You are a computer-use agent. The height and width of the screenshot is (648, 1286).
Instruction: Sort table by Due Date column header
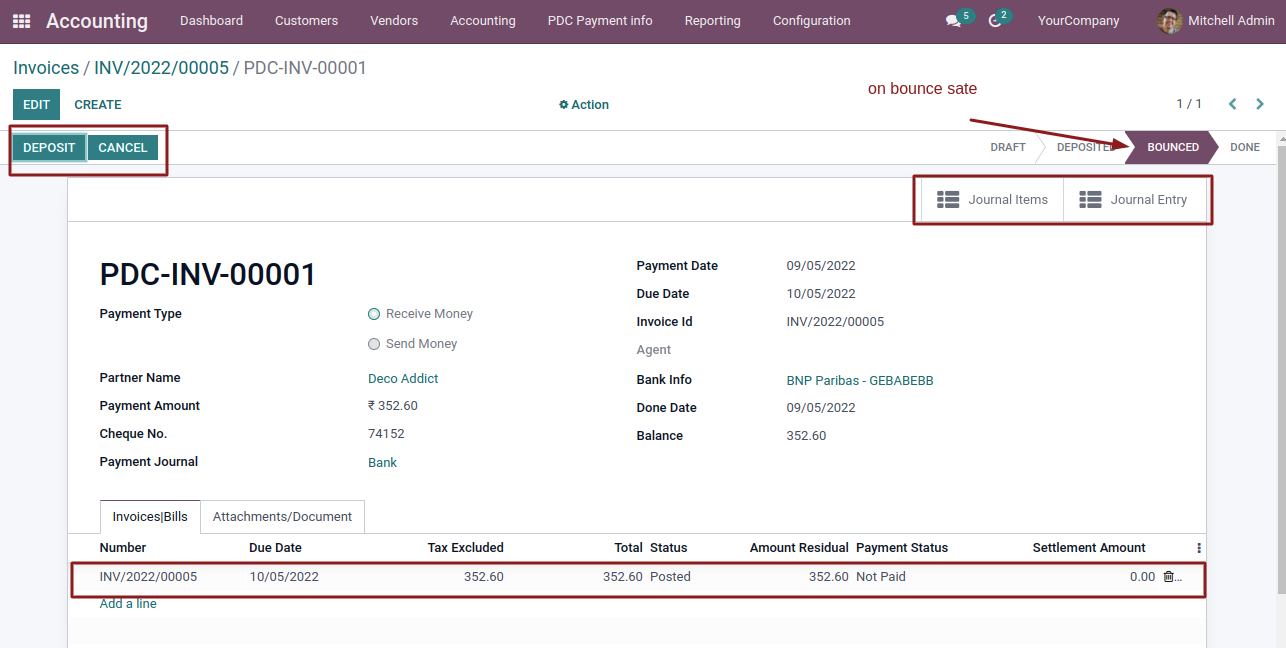[275, 548]
